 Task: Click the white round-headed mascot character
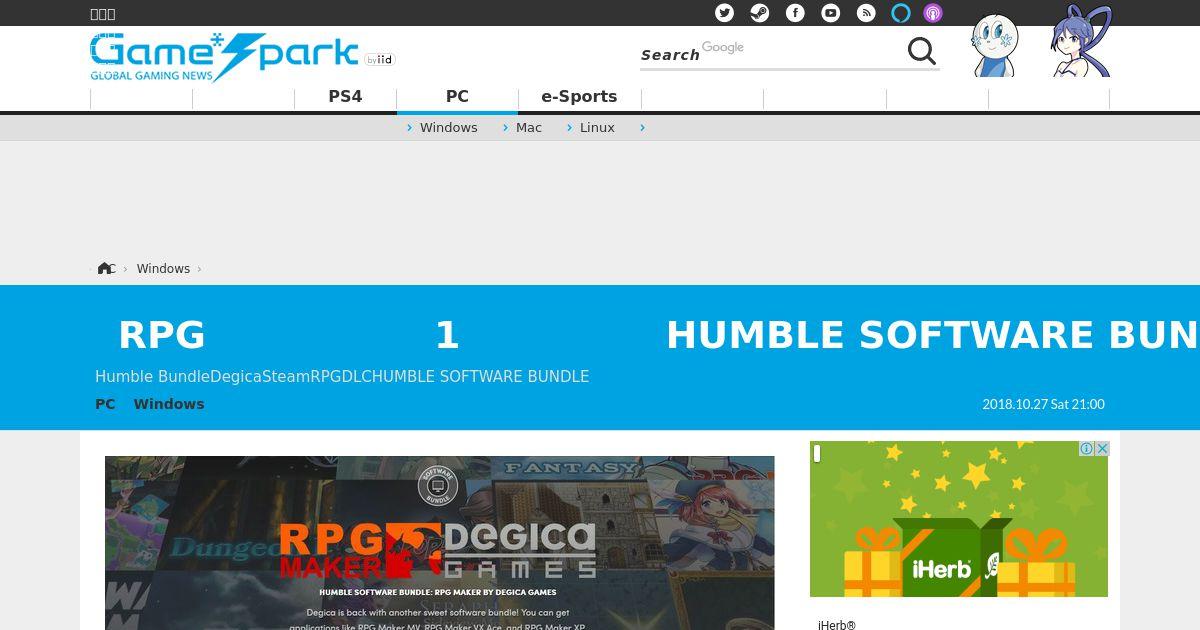[995, 46]
